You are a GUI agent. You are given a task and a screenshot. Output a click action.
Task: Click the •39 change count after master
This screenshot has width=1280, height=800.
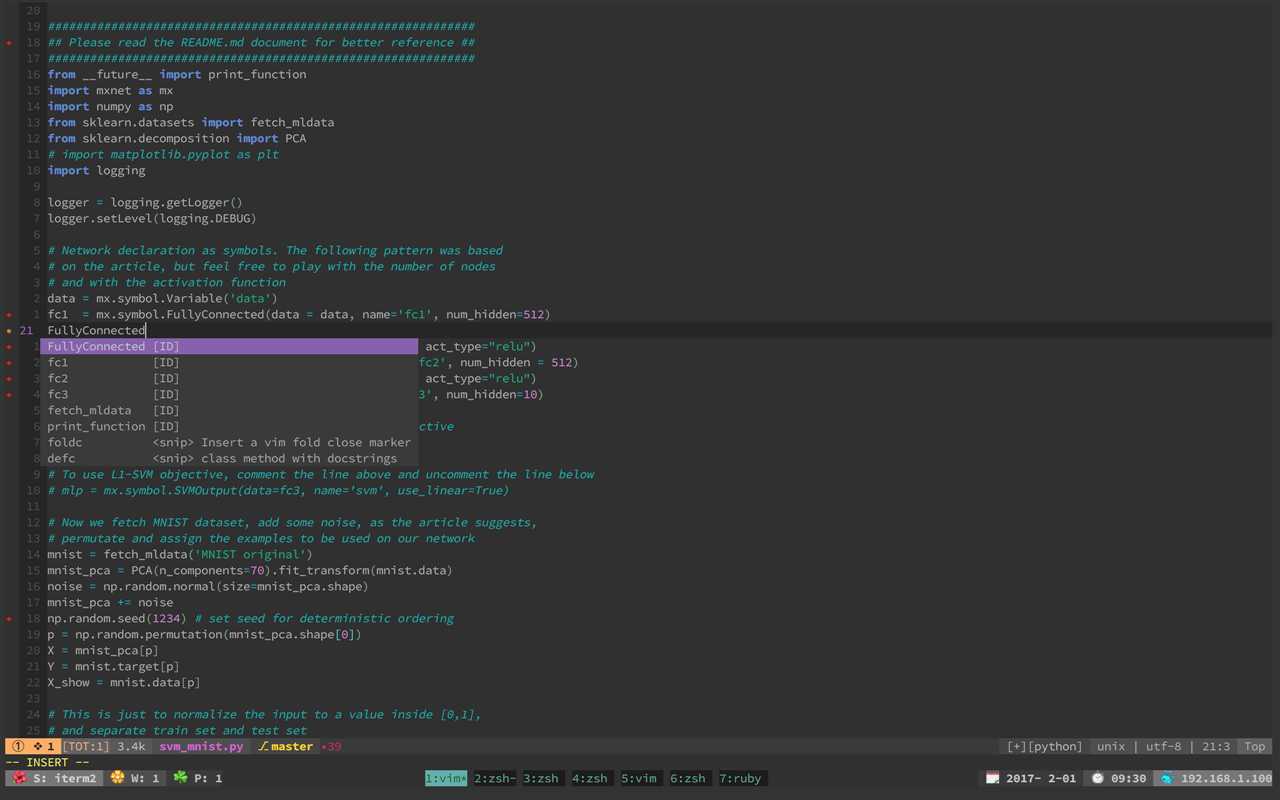coord(331,746)
